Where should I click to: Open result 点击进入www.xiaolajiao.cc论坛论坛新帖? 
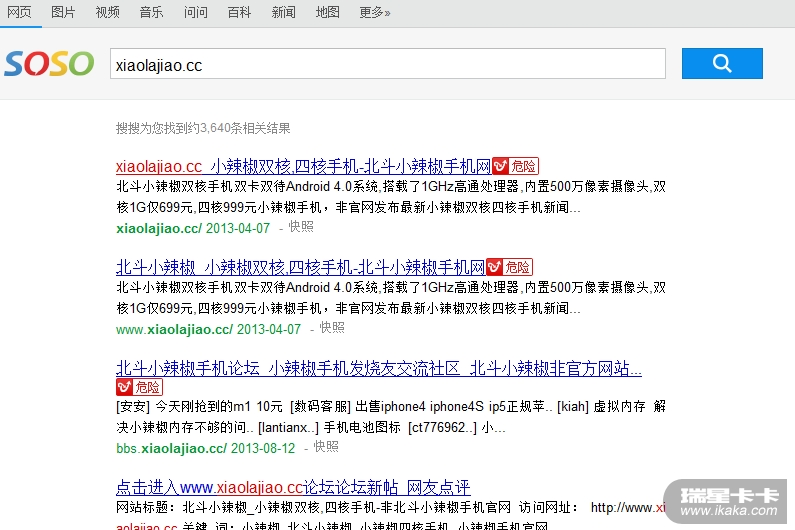293,487
